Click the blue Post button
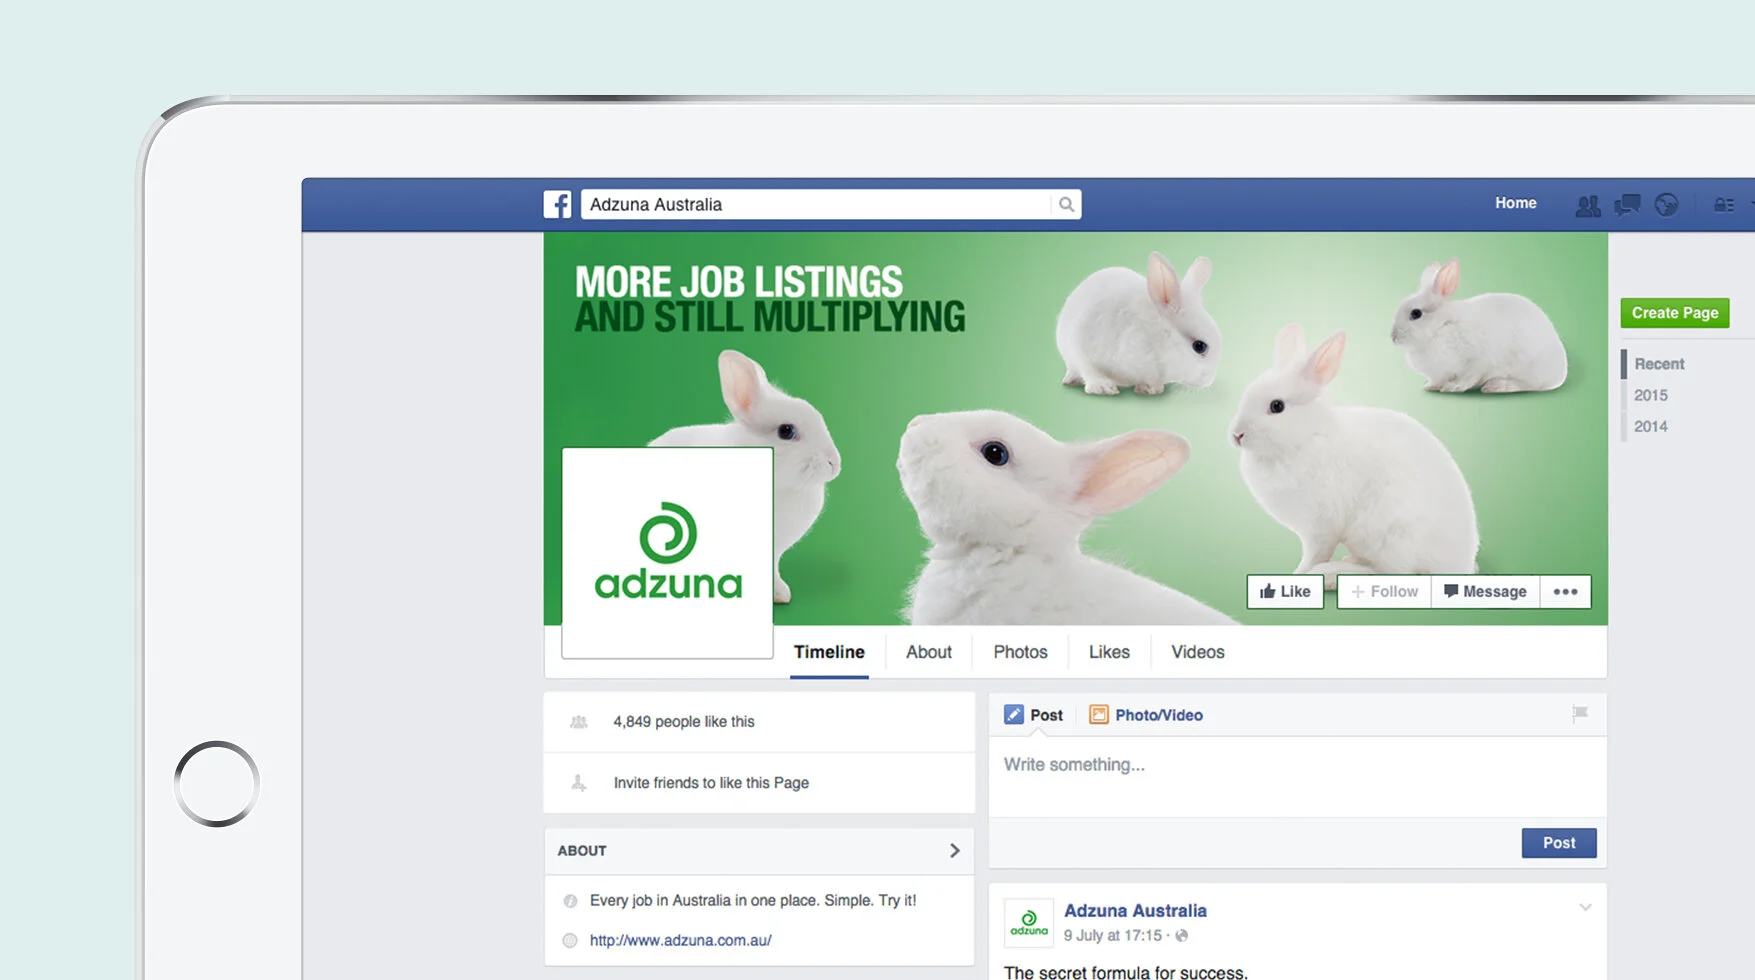Image resolution: width=1755 pixels, height=980 pixels. tap(1559, 843)
